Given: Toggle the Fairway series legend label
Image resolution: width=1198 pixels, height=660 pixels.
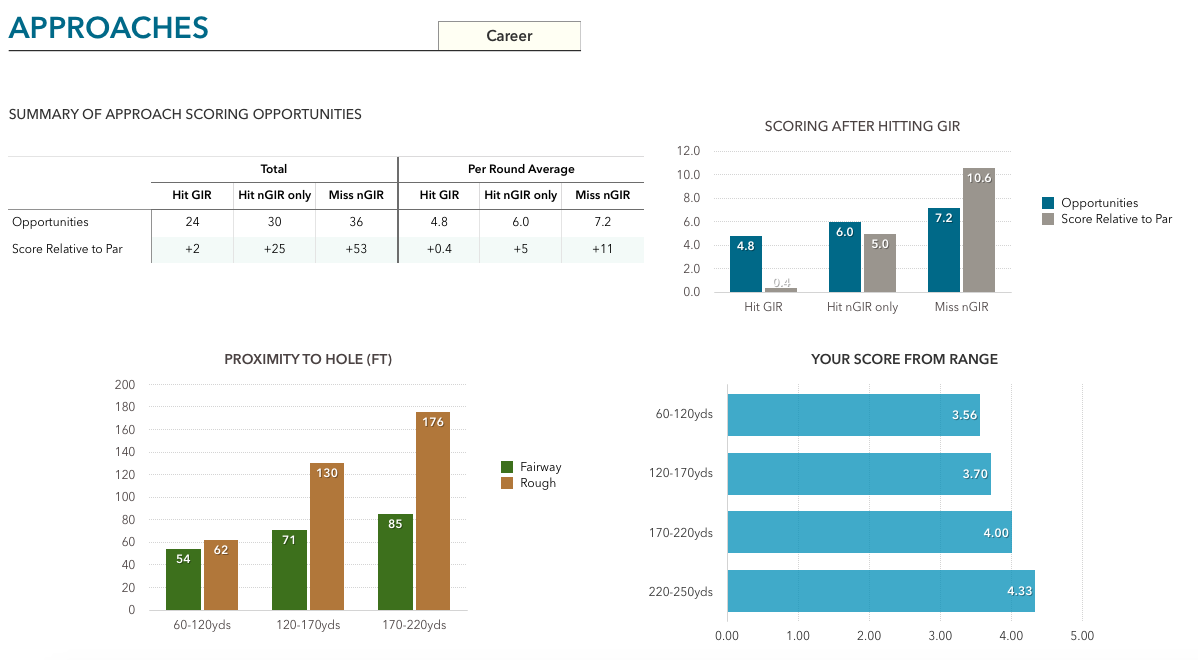Looking at the screenshot, I should [x=540, y=467].
